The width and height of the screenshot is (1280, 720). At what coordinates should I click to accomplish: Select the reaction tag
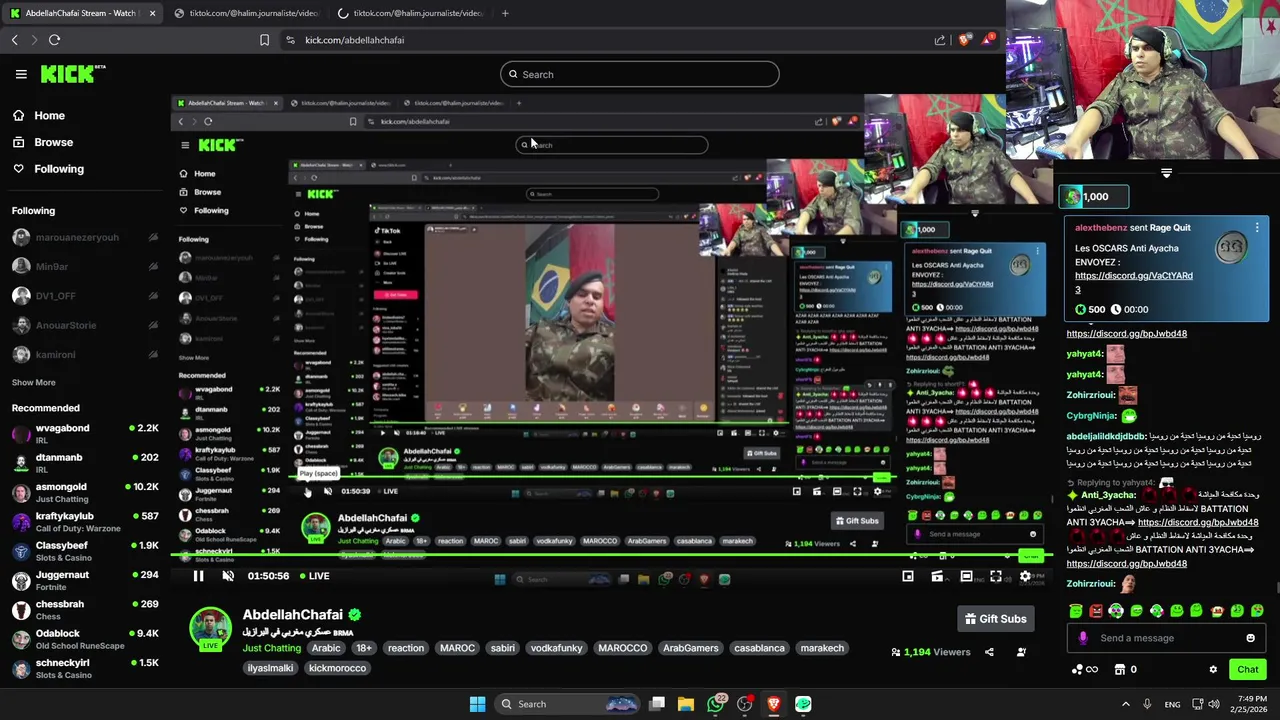pyautogui.click(x=406, y=648)
